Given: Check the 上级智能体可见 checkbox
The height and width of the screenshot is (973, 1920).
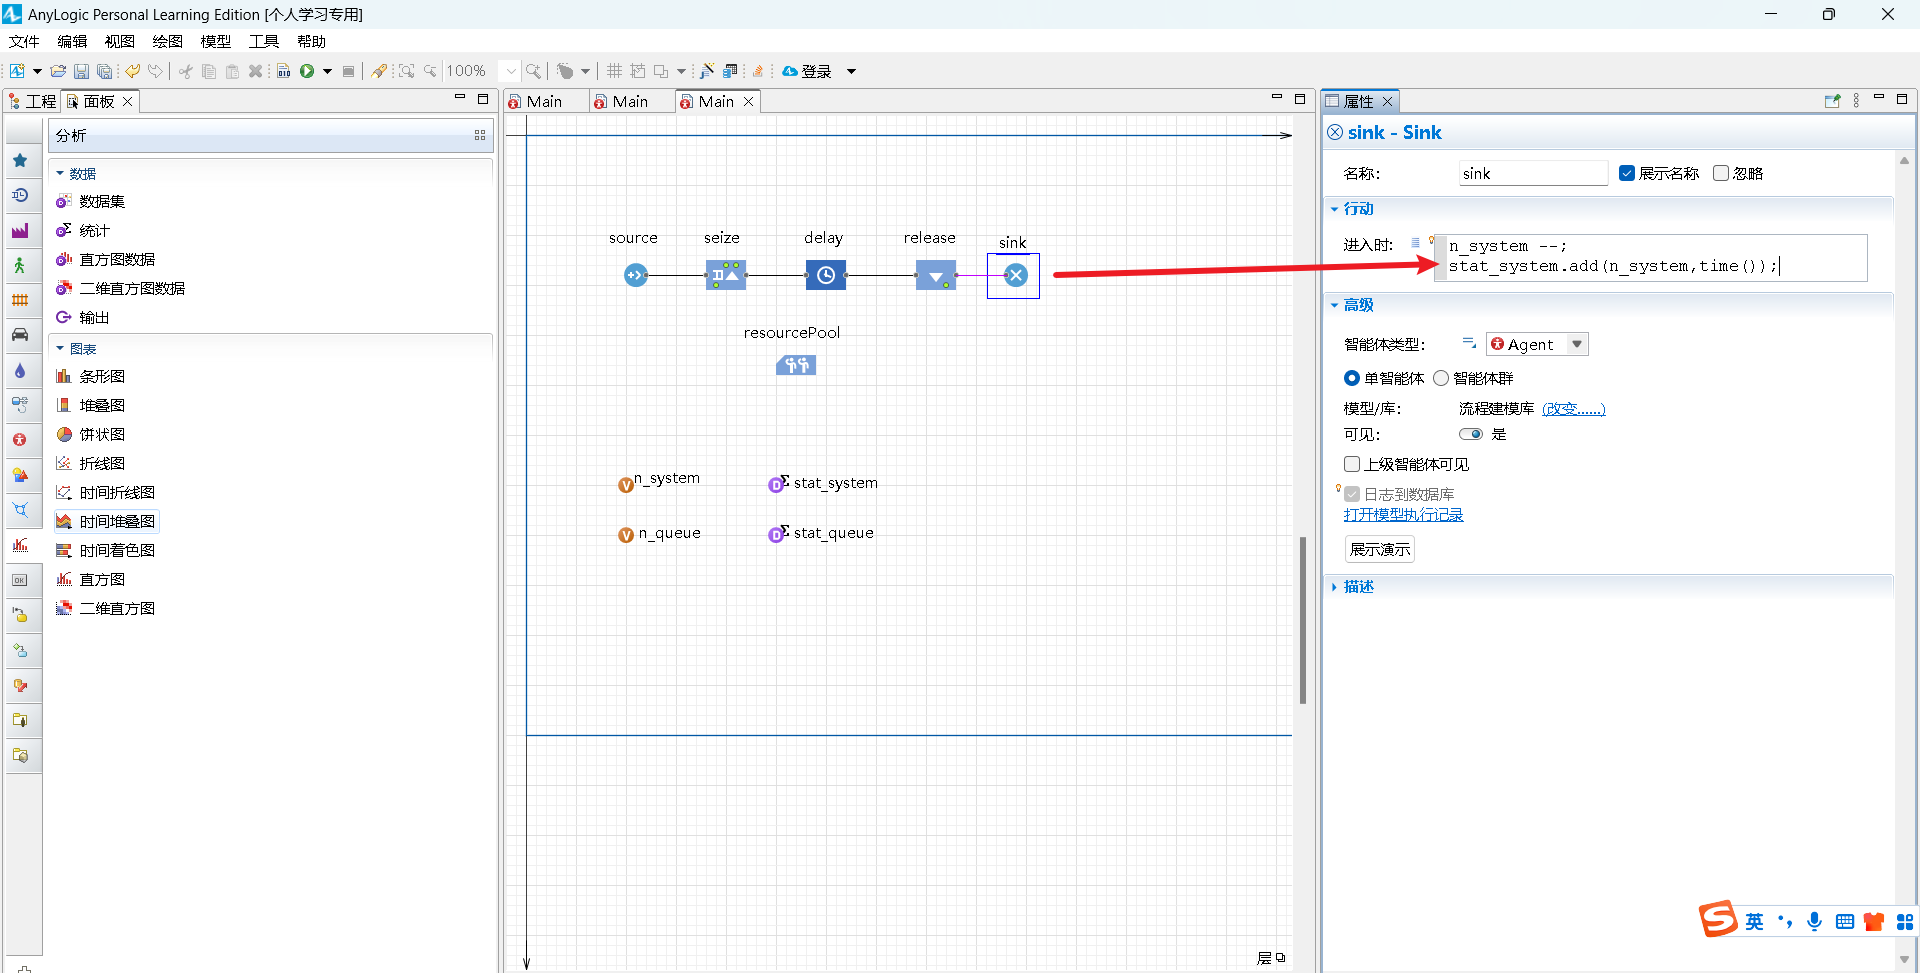Looking at the screenshot, I should tap(1352, 464).
